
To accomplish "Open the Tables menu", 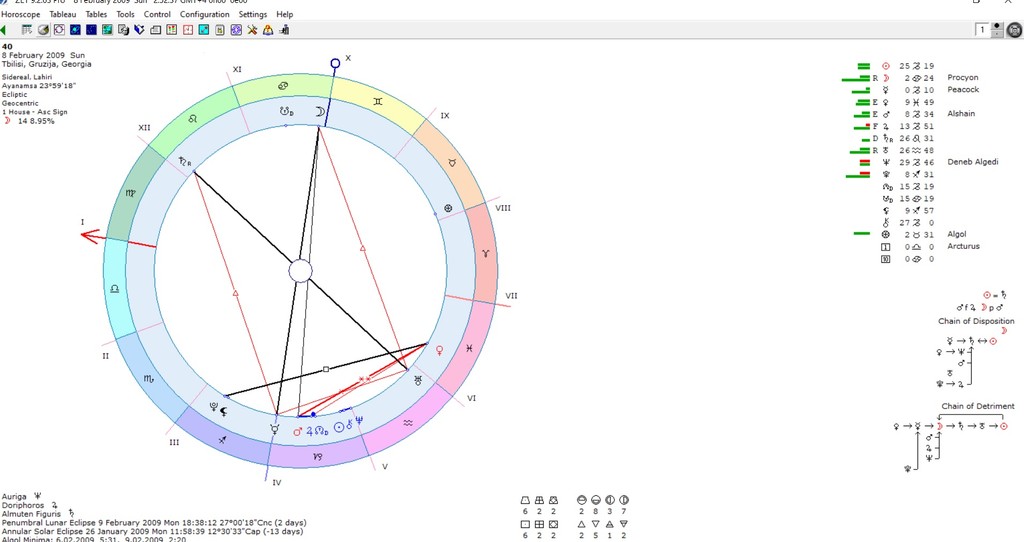I will coord(96,14).
